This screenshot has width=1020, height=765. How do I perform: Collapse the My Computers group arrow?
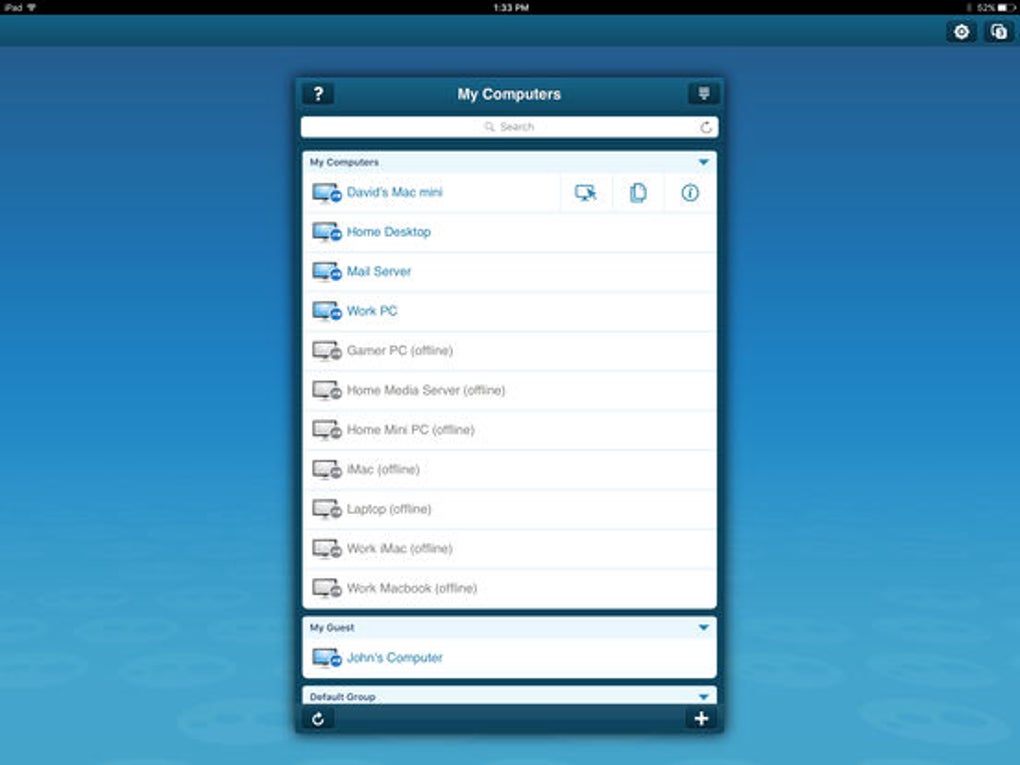pyautogui.click(x=703, y=162)
